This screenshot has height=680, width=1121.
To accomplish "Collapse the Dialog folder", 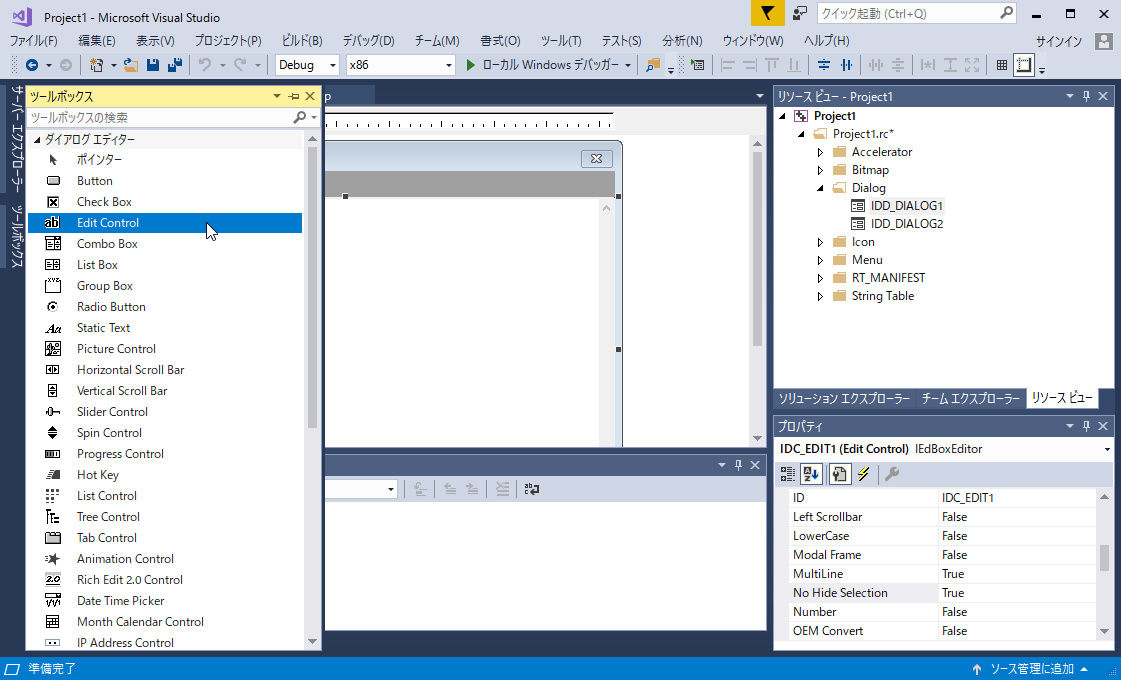I will click(820, 188).
